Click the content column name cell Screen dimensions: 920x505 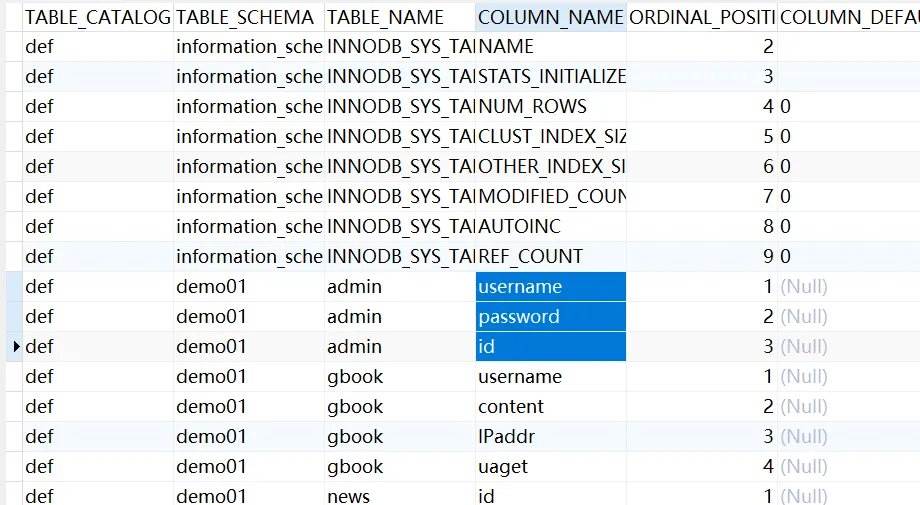pyautogui.click(x=550, y=407)
